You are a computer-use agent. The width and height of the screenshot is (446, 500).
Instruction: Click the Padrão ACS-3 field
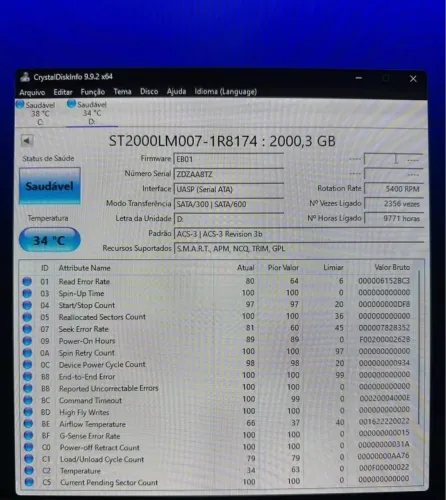[299, 234]
